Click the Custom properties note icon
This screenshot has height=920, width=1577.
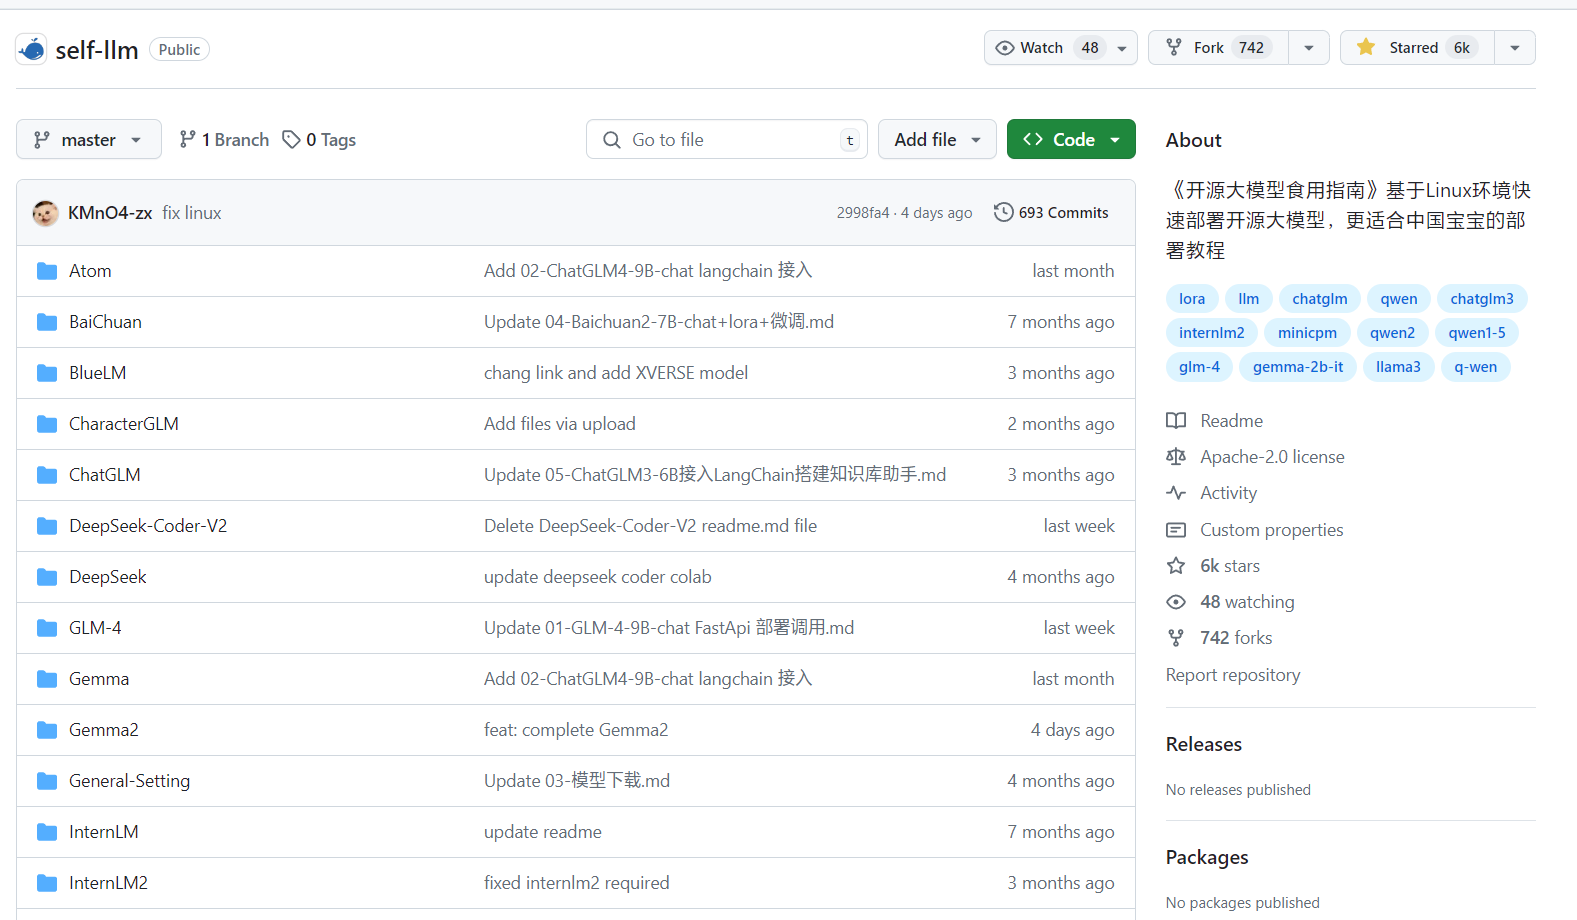click(1176, 530)
